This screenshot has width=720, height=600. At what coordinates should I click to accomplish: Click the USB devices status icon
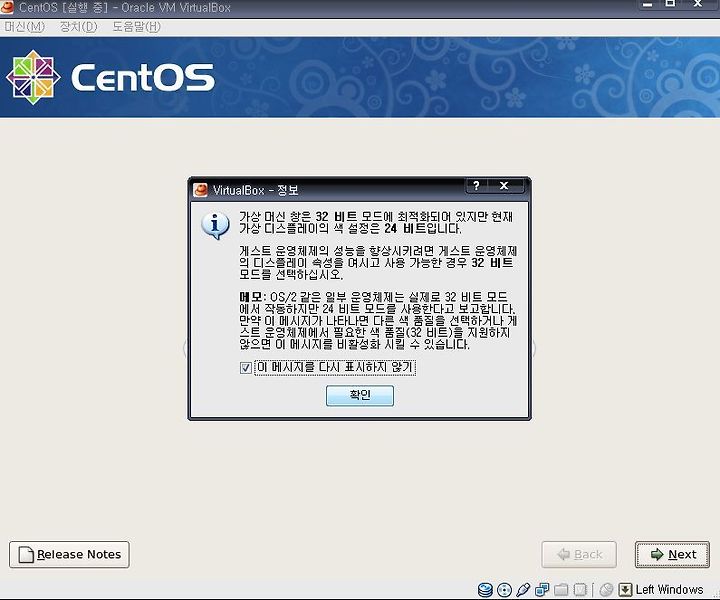[523, 590]
